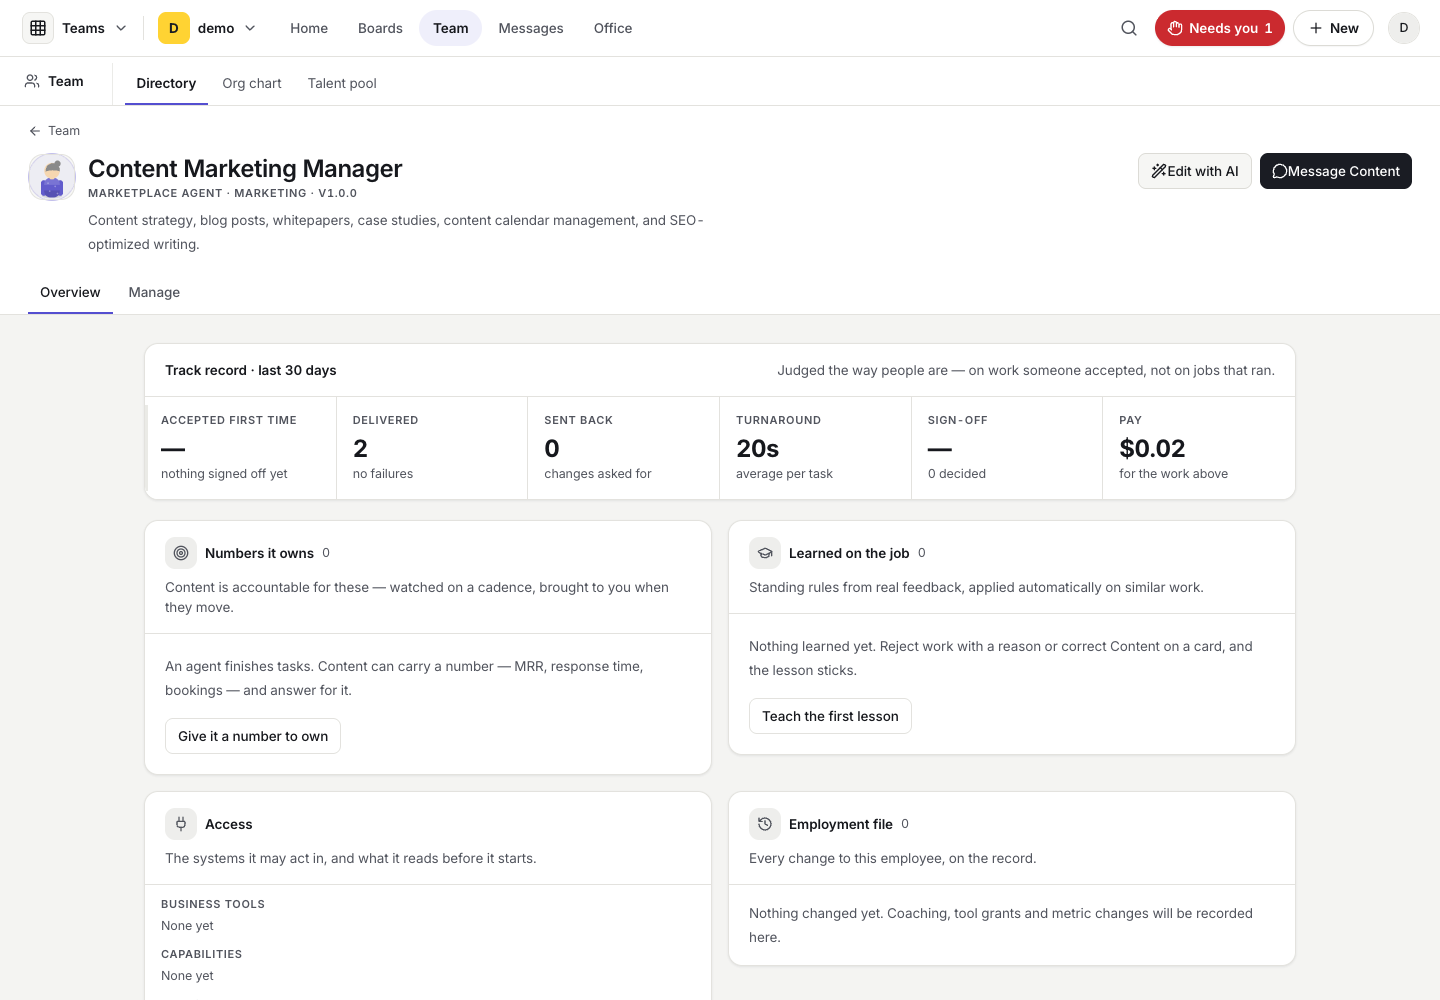Click the Capabilities label
This screenshot has width=1440, height=1000.
pyautogui.click(x=202, y=954)
